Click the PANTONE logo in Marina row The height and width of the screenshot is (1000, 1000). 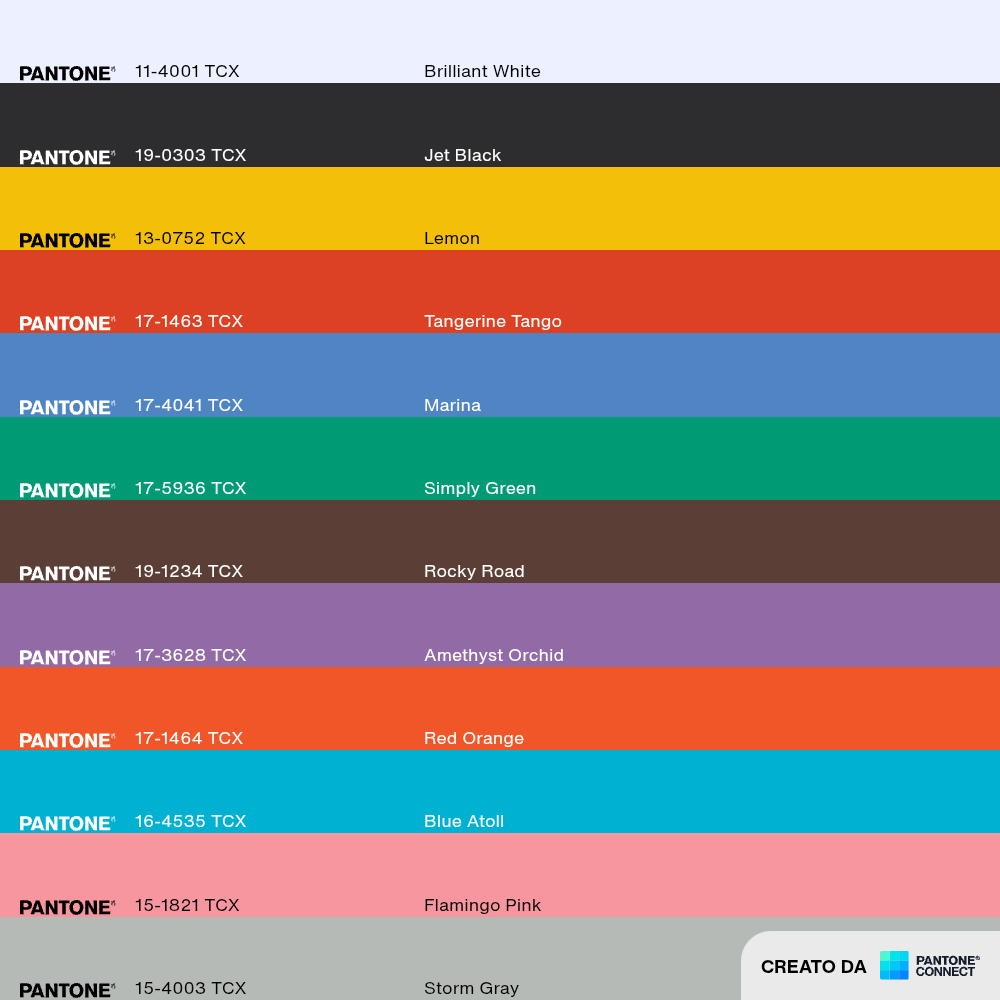67,407
